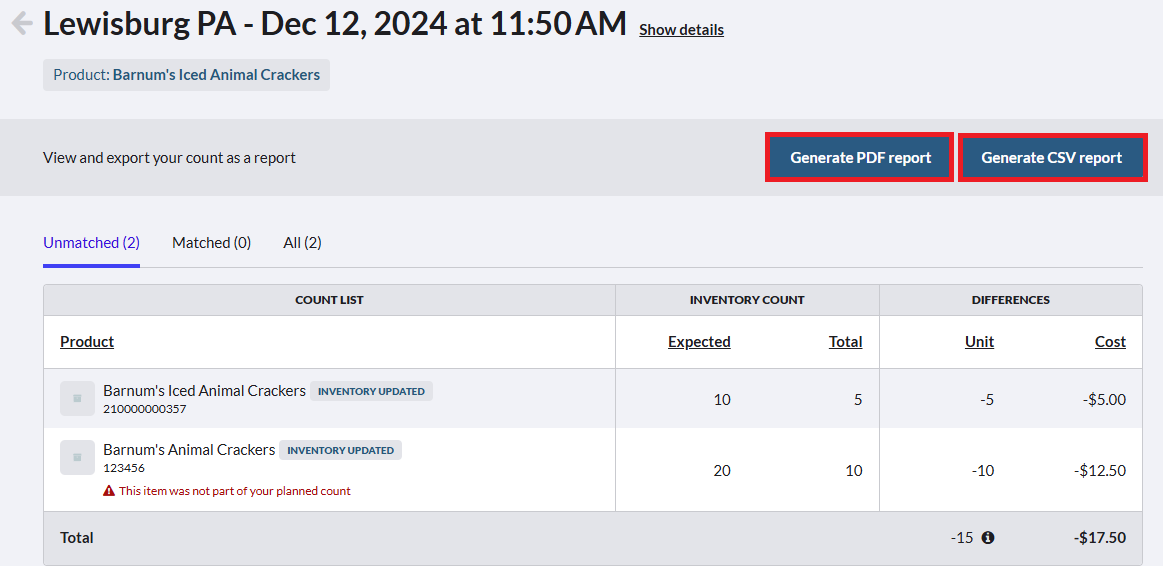
Task: Select Barnum's Iced Animal Crackers row name
Action: click(204, 390)
